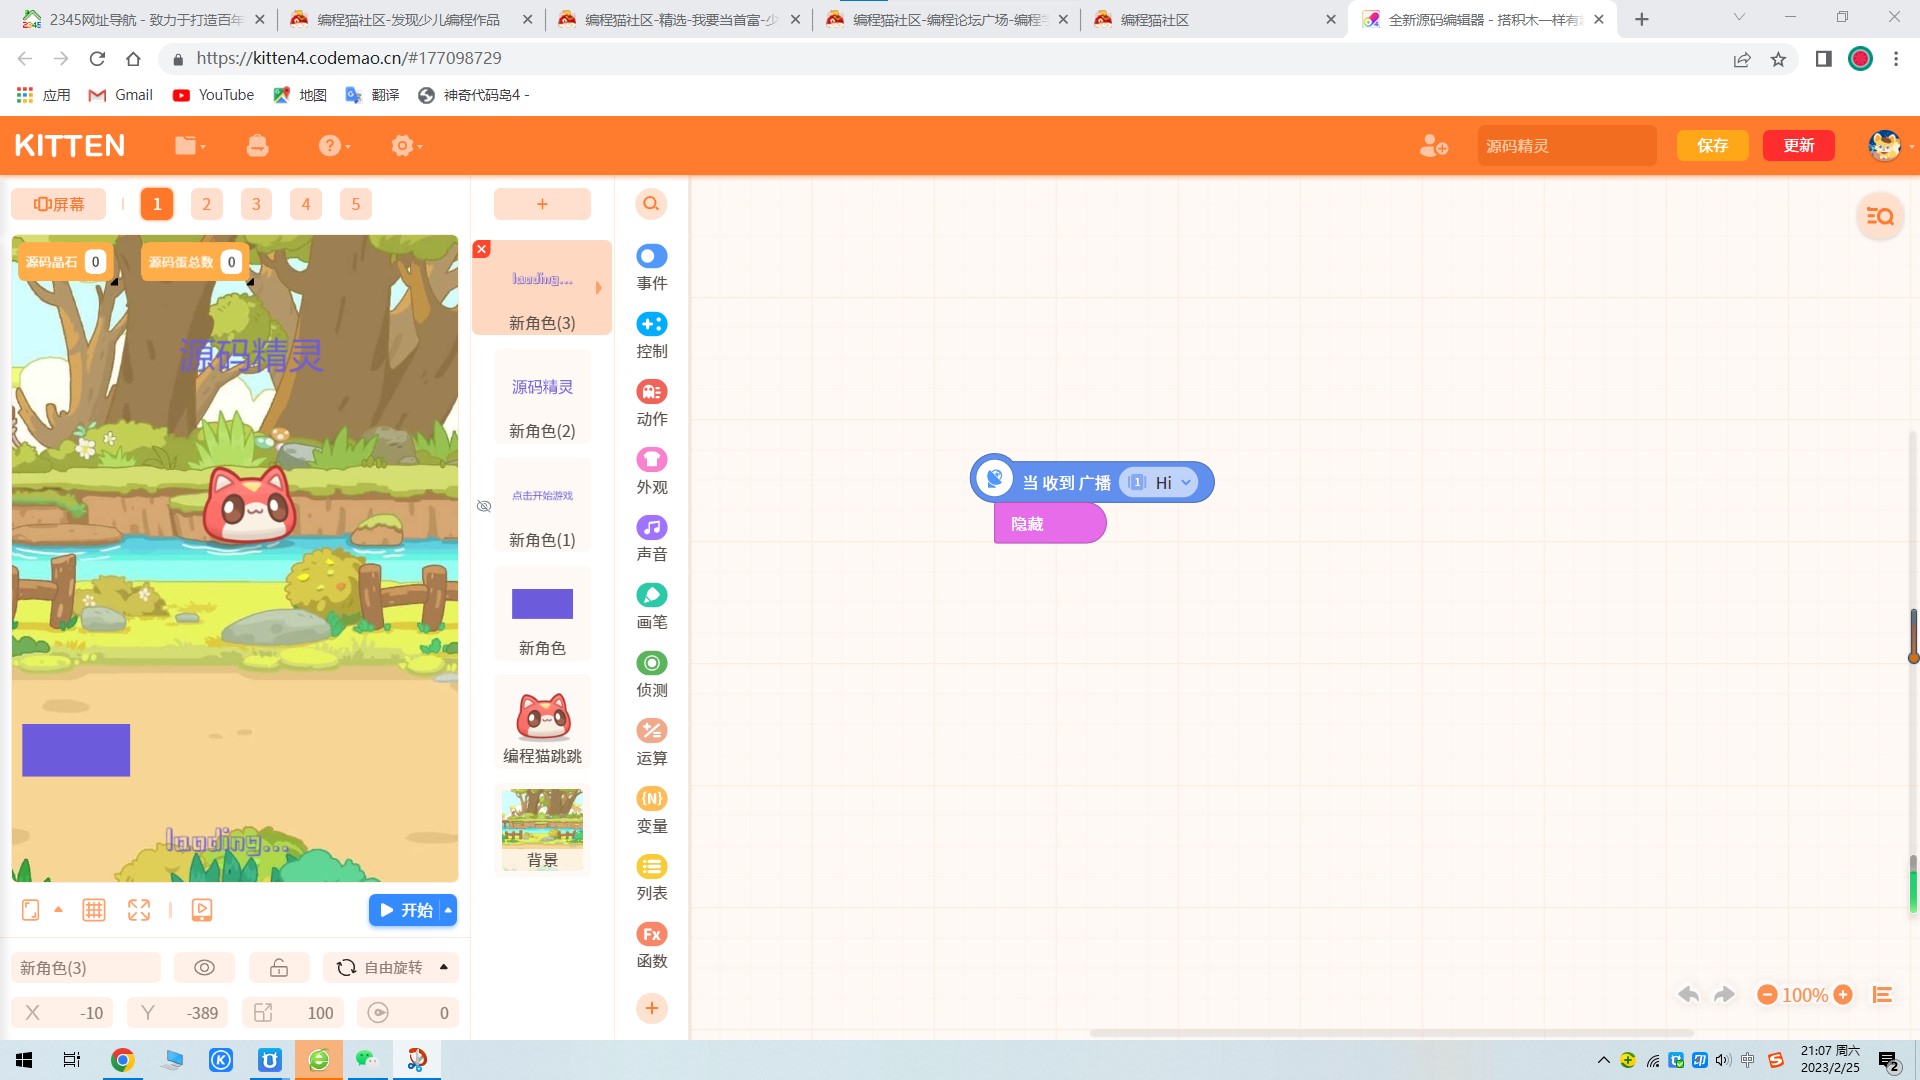This screenshot has width=1920, height=1080.
Task: Open the 动作 (Motion) block category
Action: tap(651, 404)
